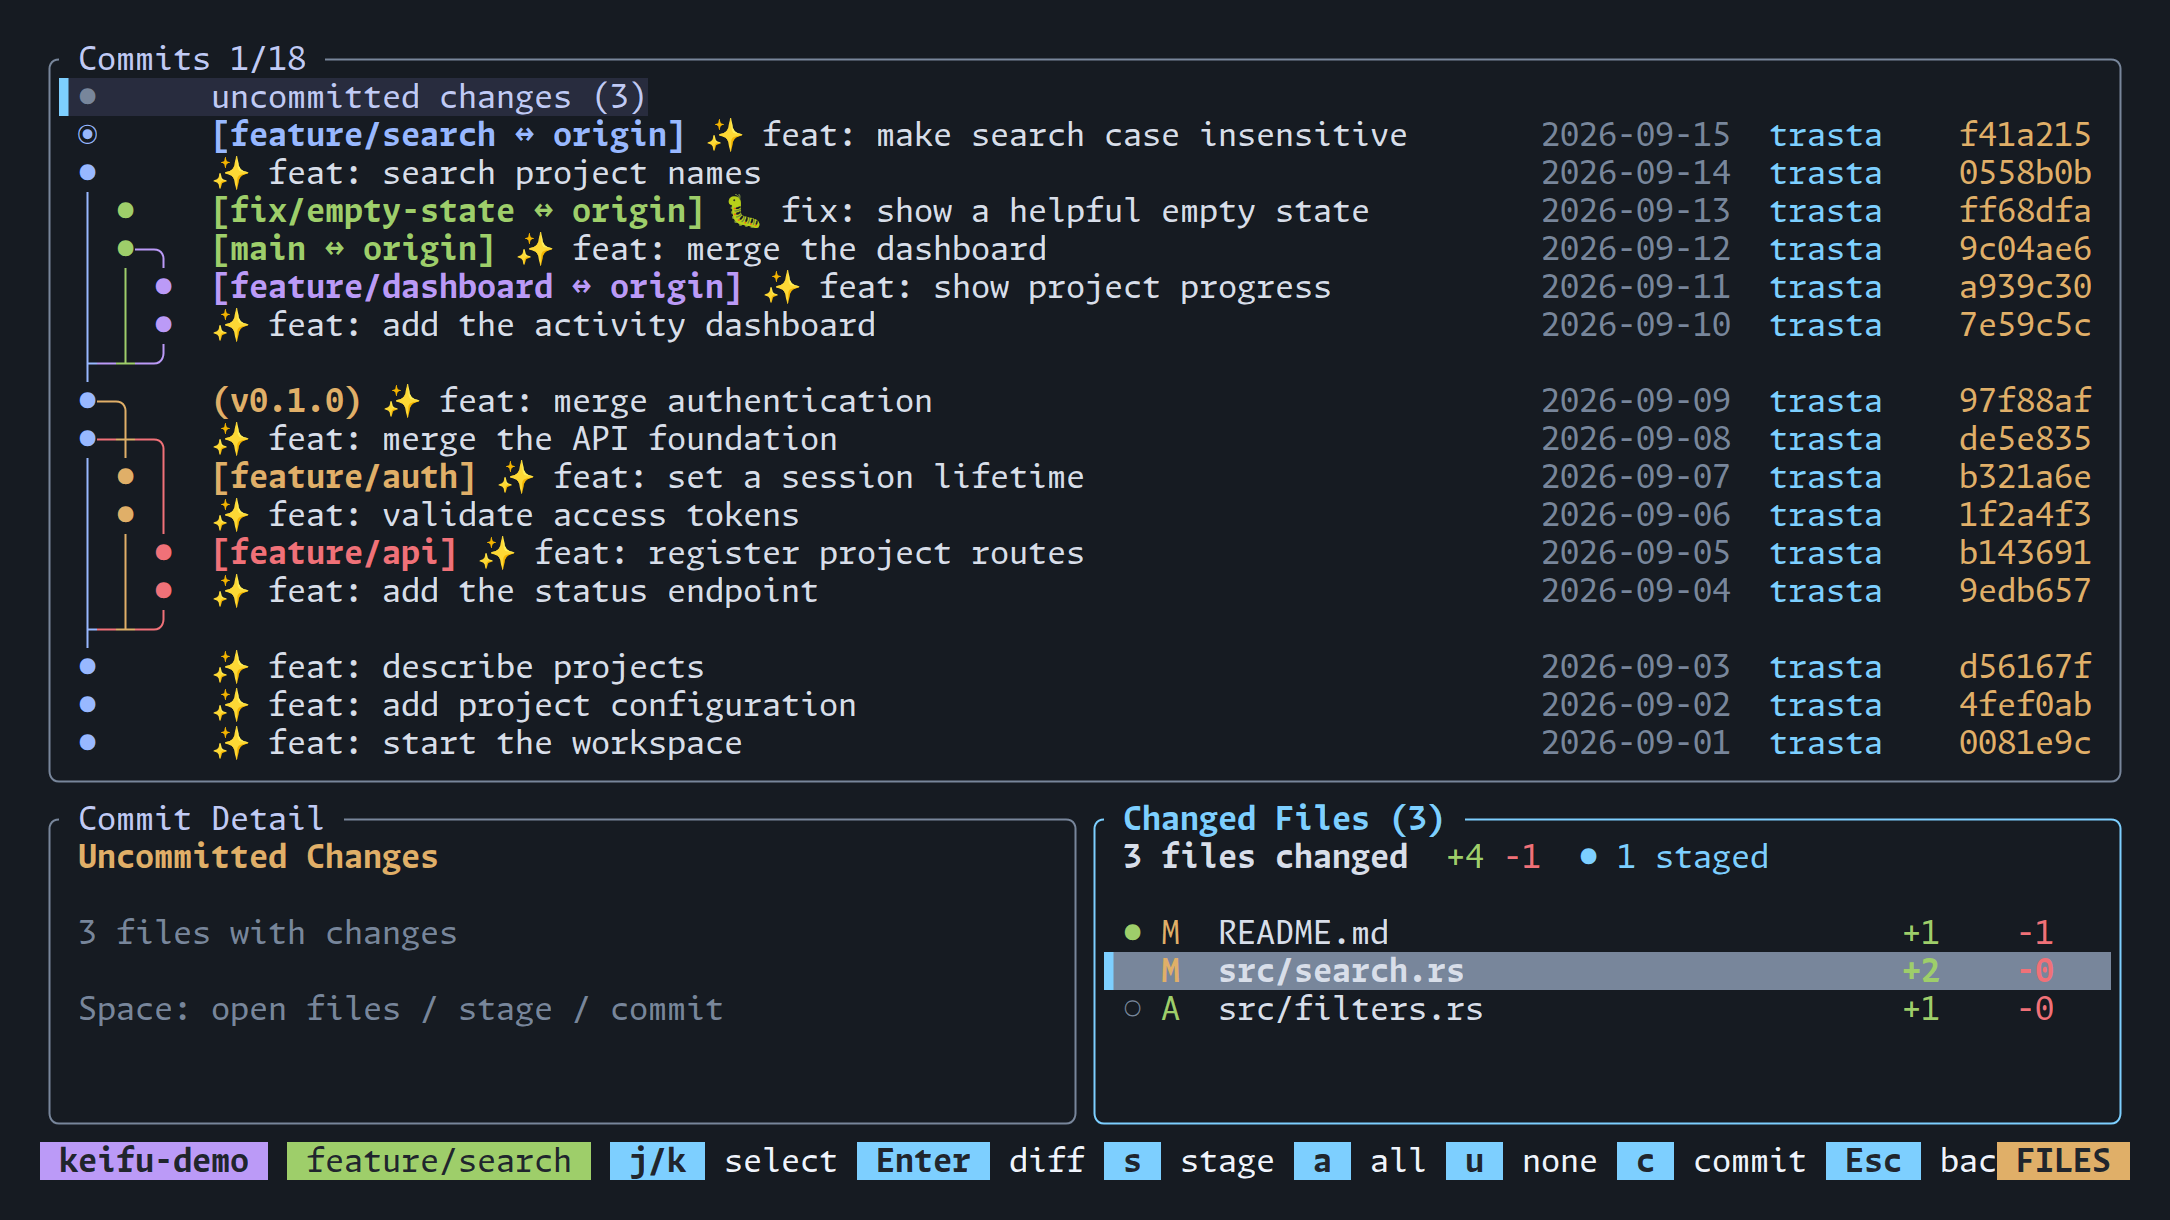Click the feature/search branch label
Image resolution: width=2170 pixels, height=1220 pixels.
click(x=449, y=135)
